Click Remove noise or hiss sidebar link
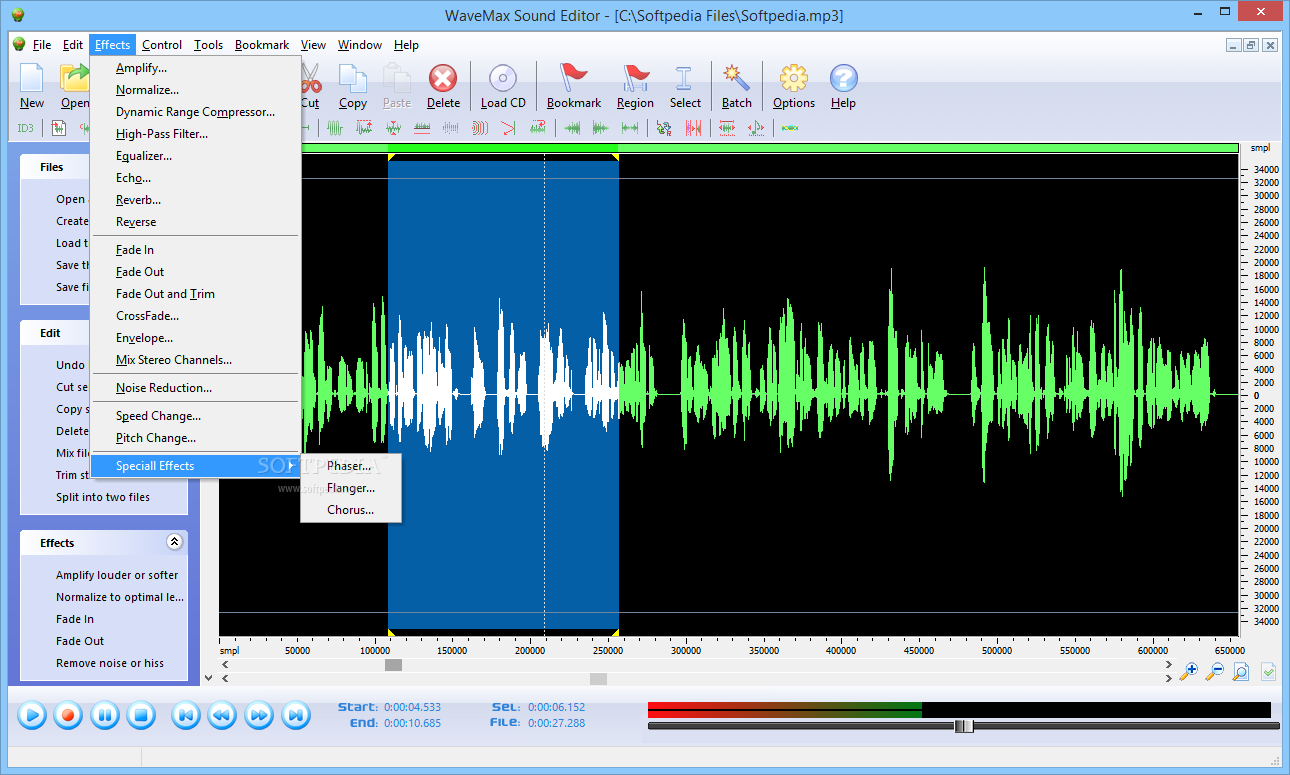 click(x=110, y=663)
